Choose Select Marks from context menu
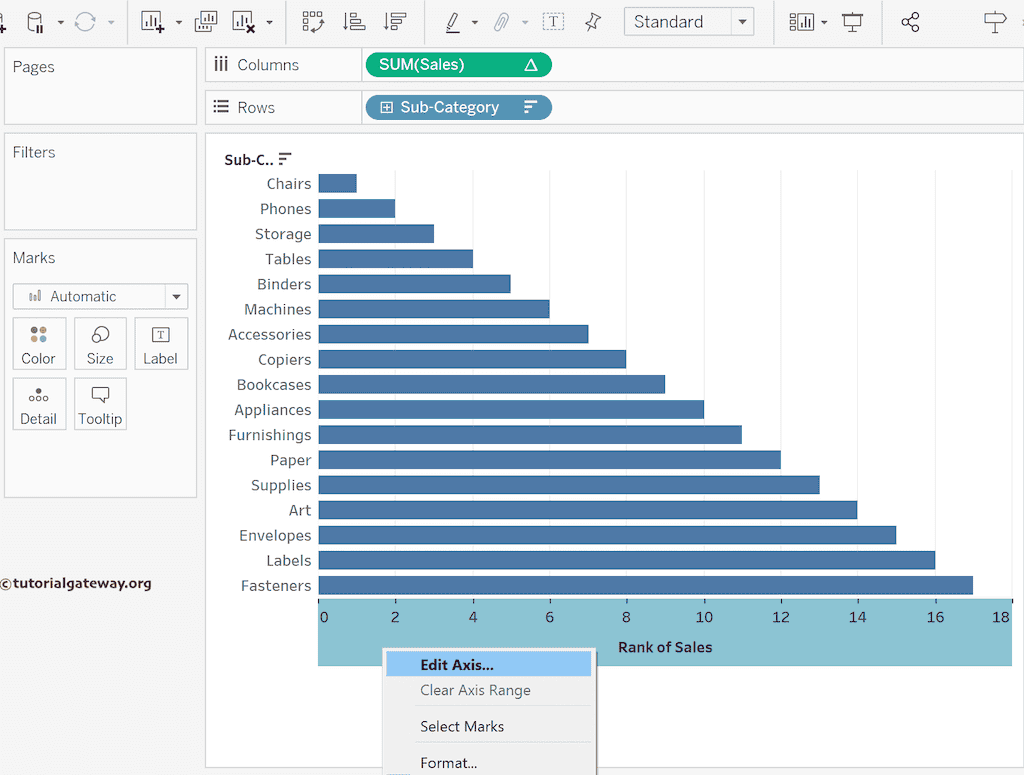The height and width of the screenshot is (775, 1024). pos(462,727)
